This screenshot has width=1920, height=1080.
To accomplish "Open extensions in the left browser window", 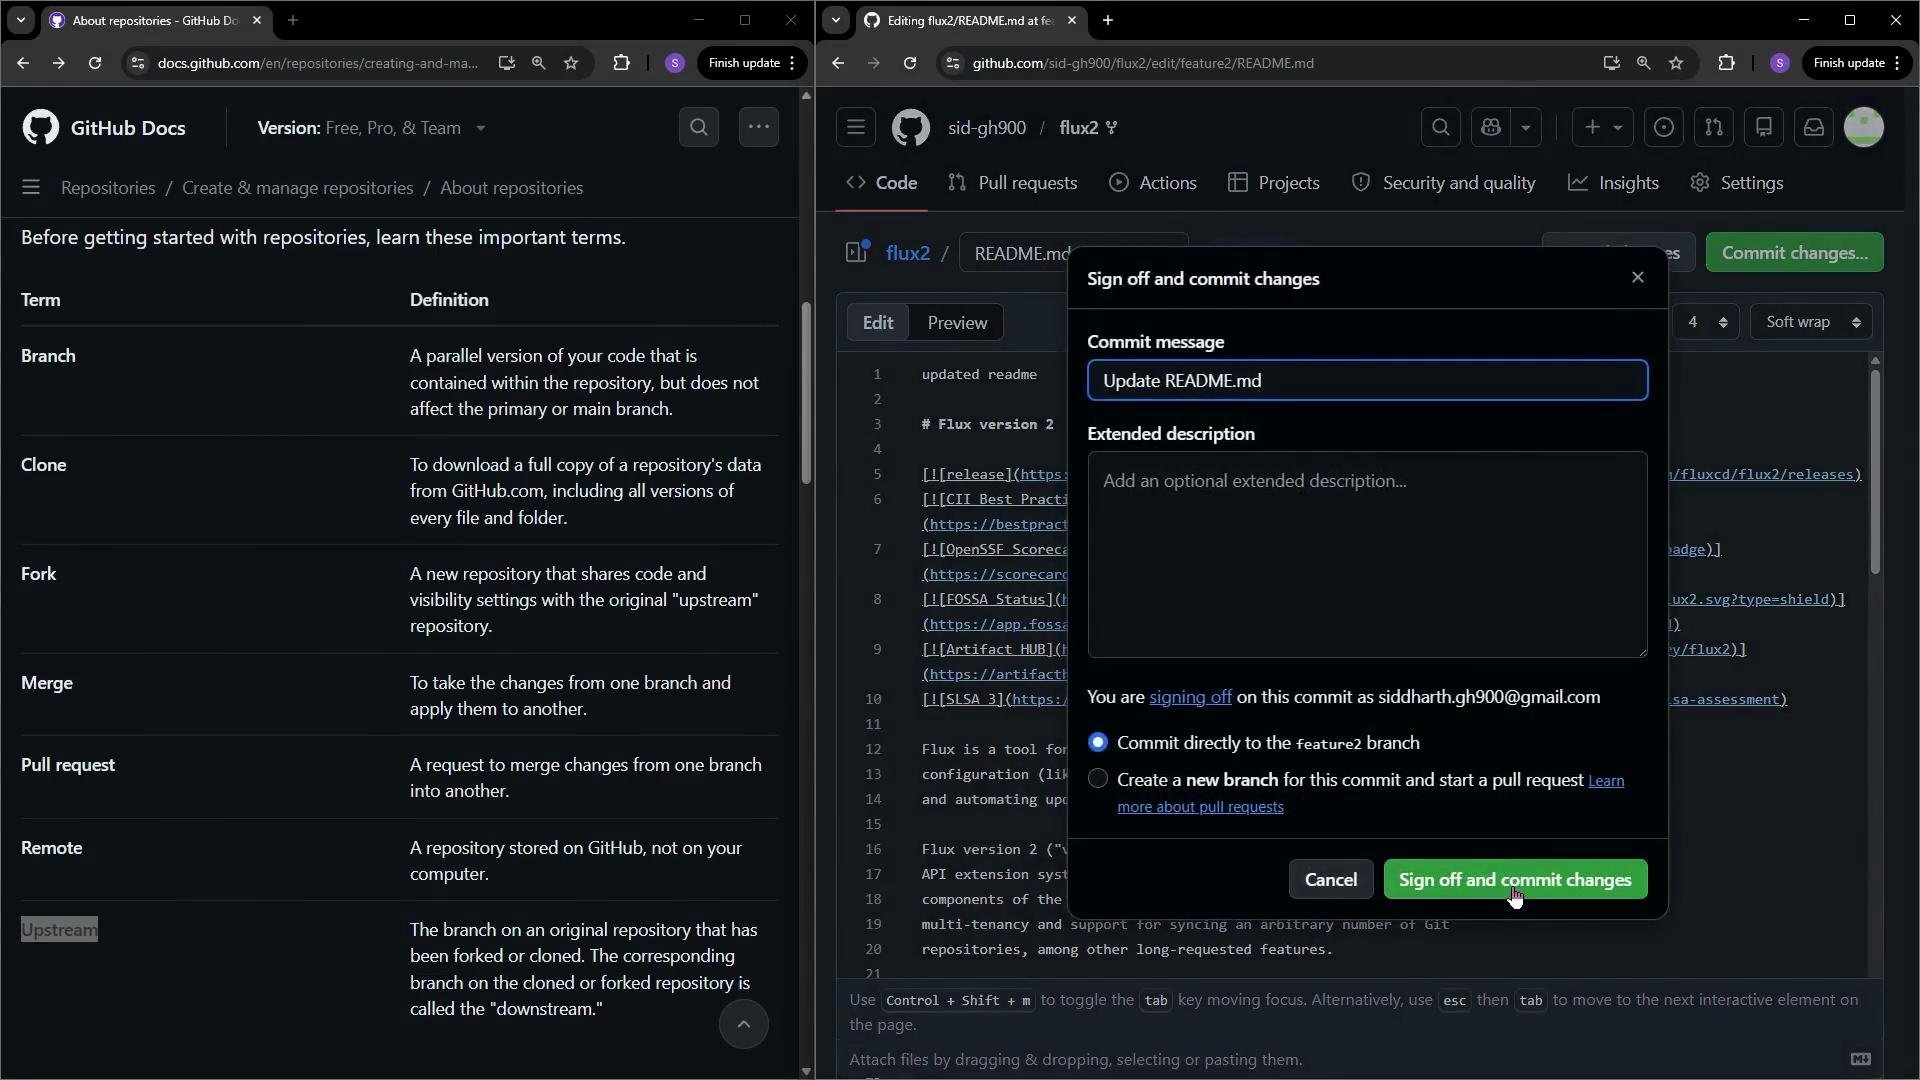I will point(622,63).
